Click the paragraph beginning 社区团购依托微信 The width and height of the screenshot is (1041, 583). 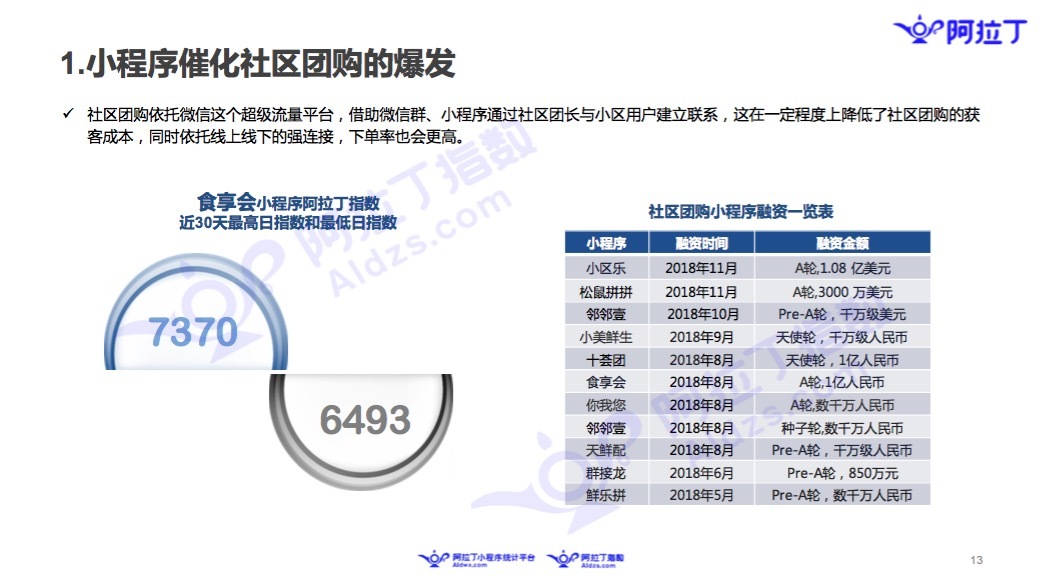pos(533,125)
